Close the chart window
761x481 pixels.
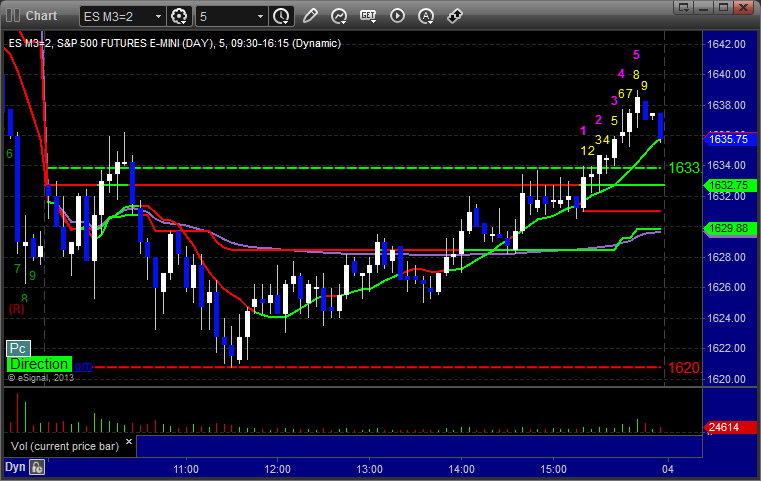pos(743,7)
